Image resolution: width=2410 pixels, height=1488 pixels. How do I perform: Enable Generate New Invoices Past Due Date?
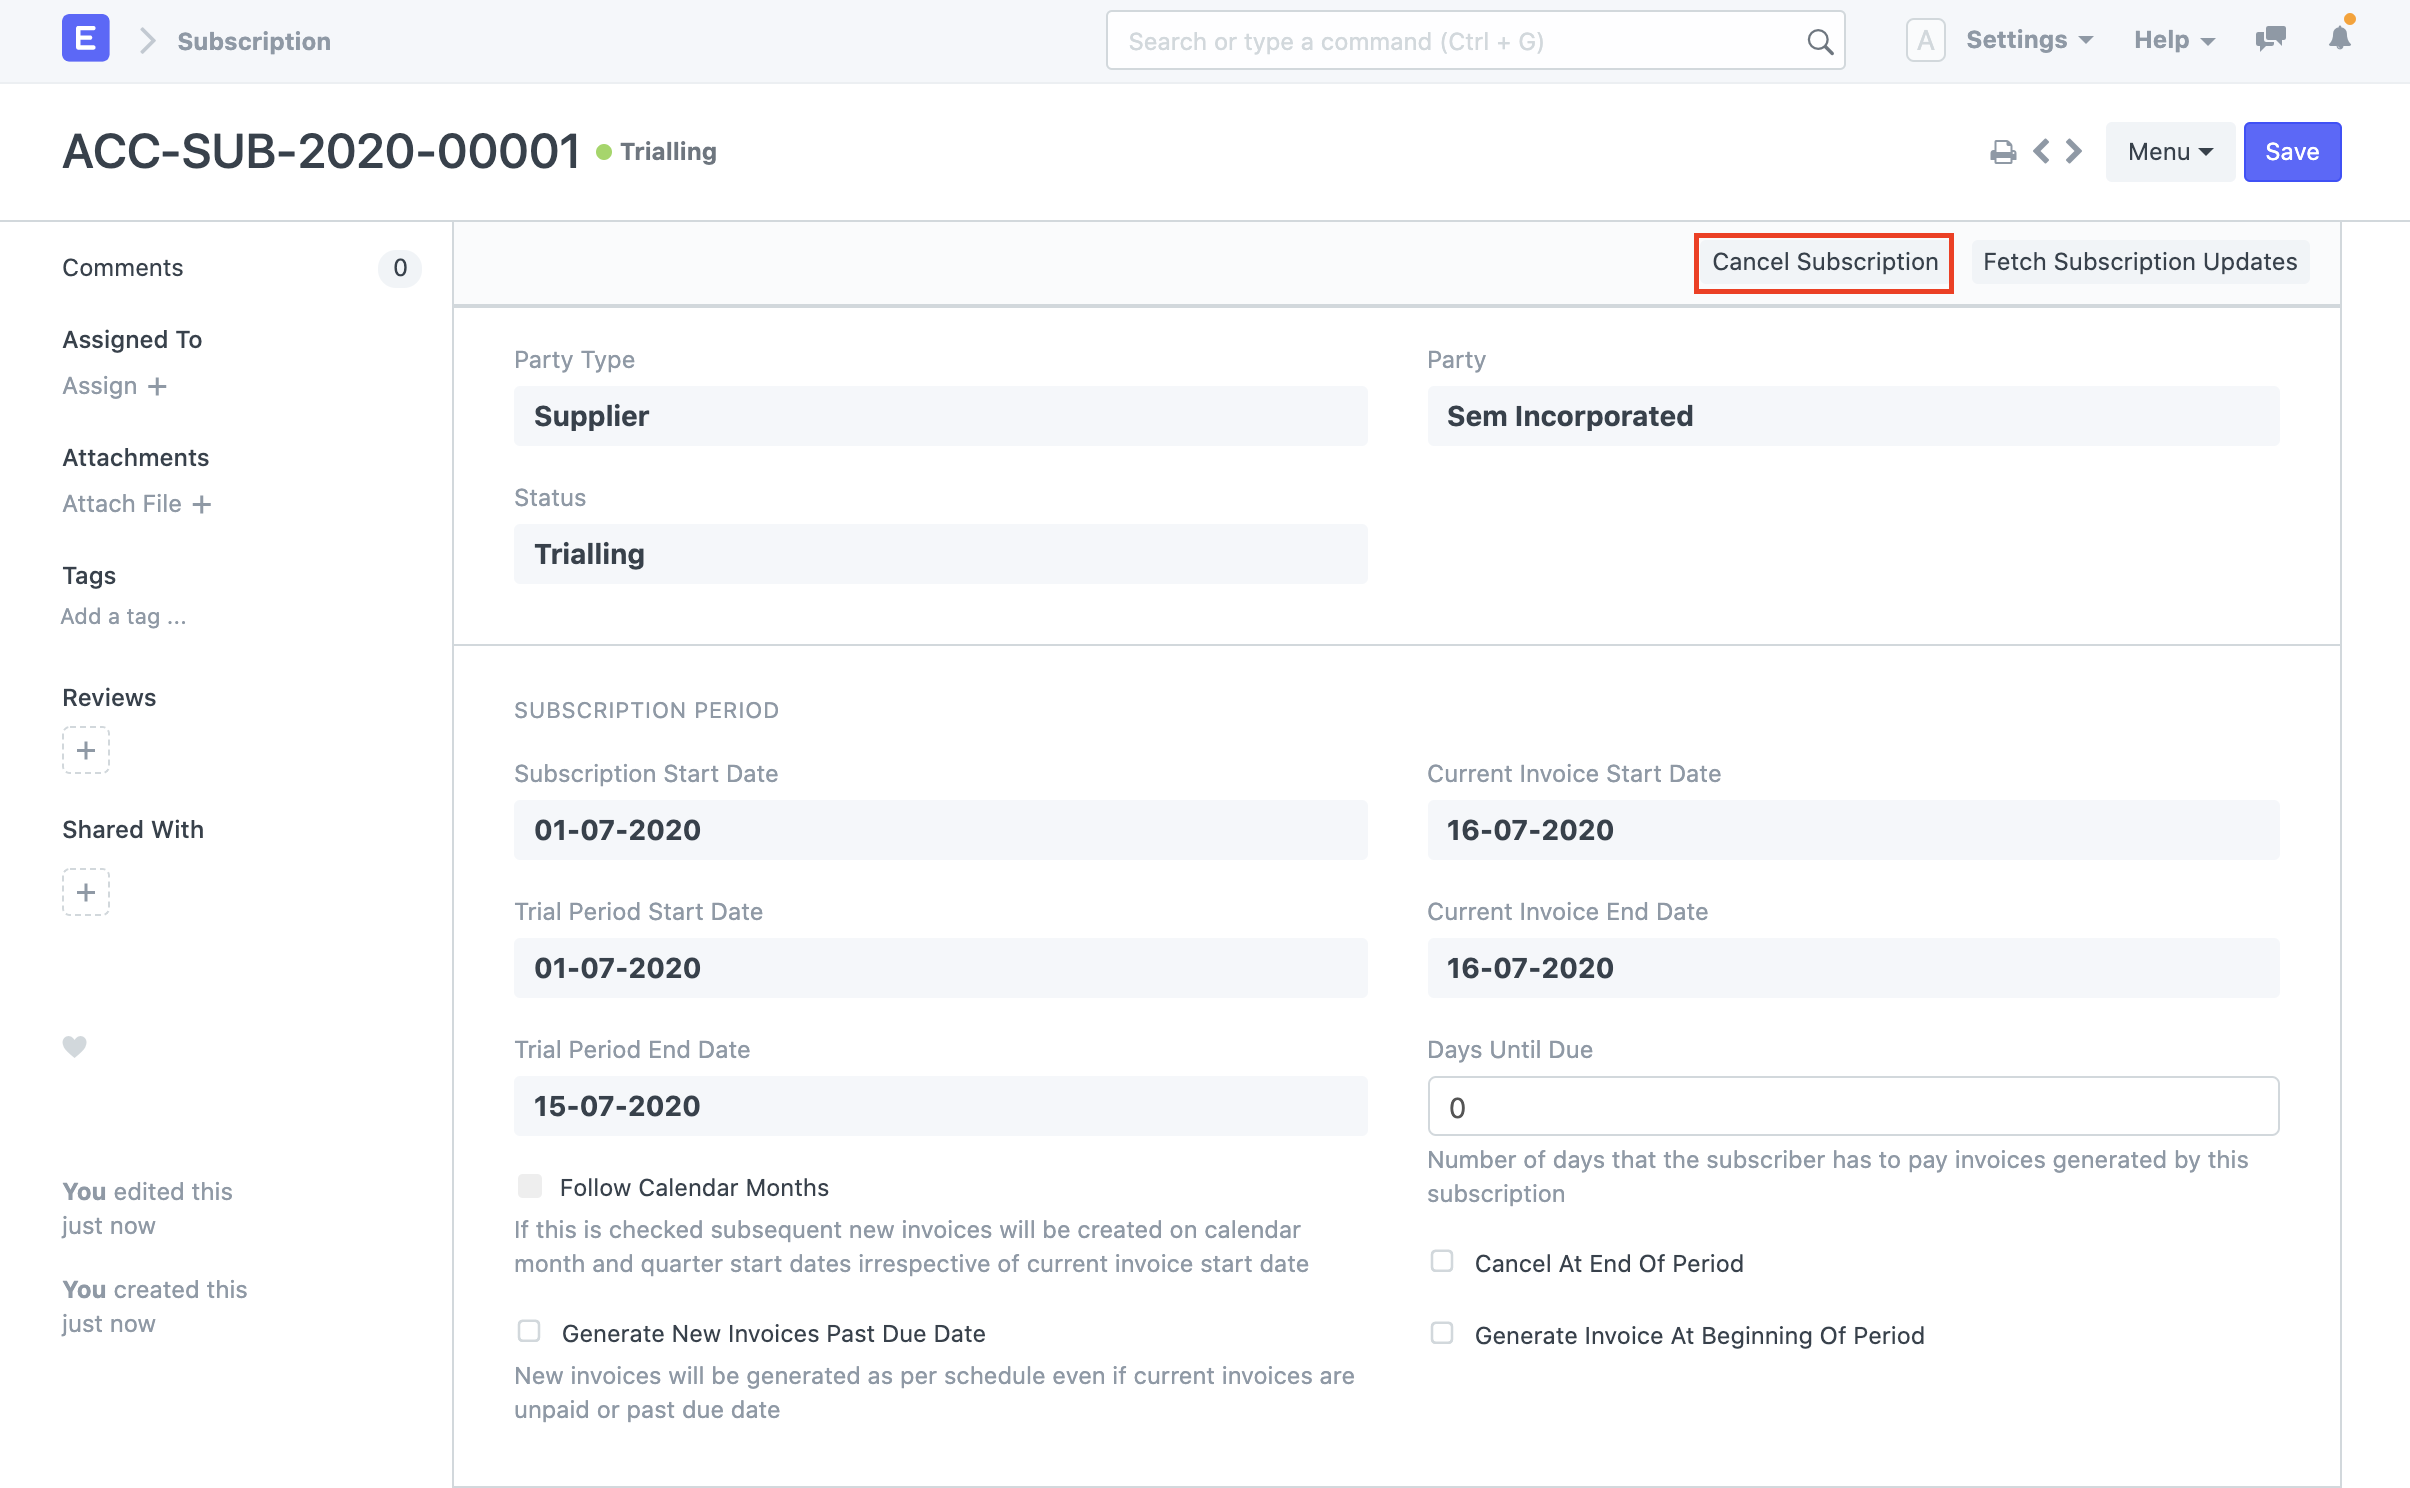coord(530,1331)
